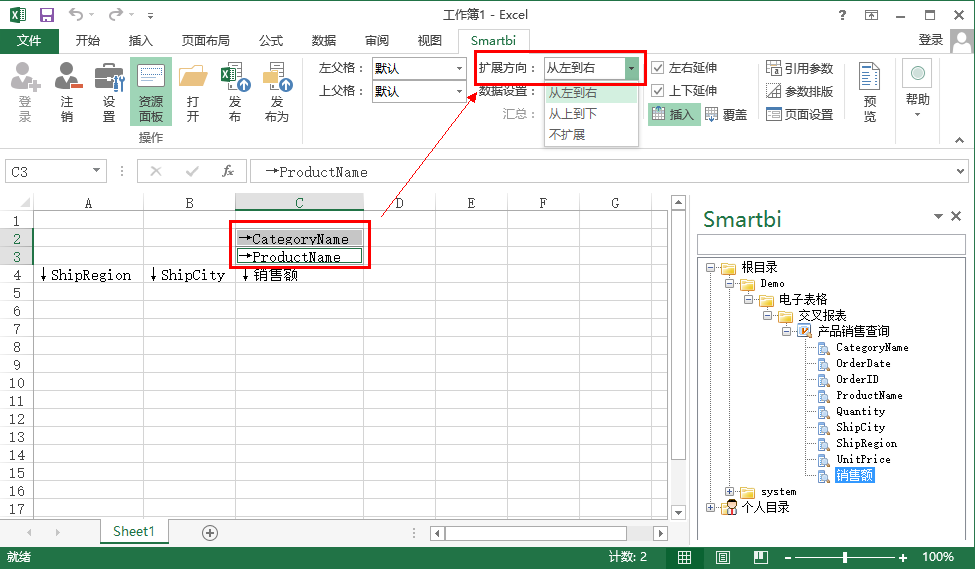Open the Name Box dropdown arrow
This screenshot has height=569, width=975.
(x=96, y=170)
